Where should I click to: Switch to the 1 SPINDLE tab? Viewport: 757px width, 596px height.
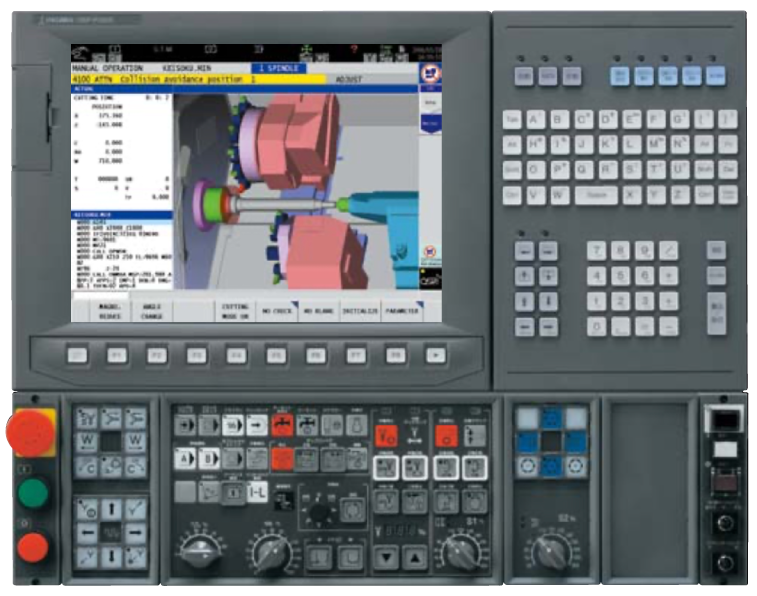(279, 68)
